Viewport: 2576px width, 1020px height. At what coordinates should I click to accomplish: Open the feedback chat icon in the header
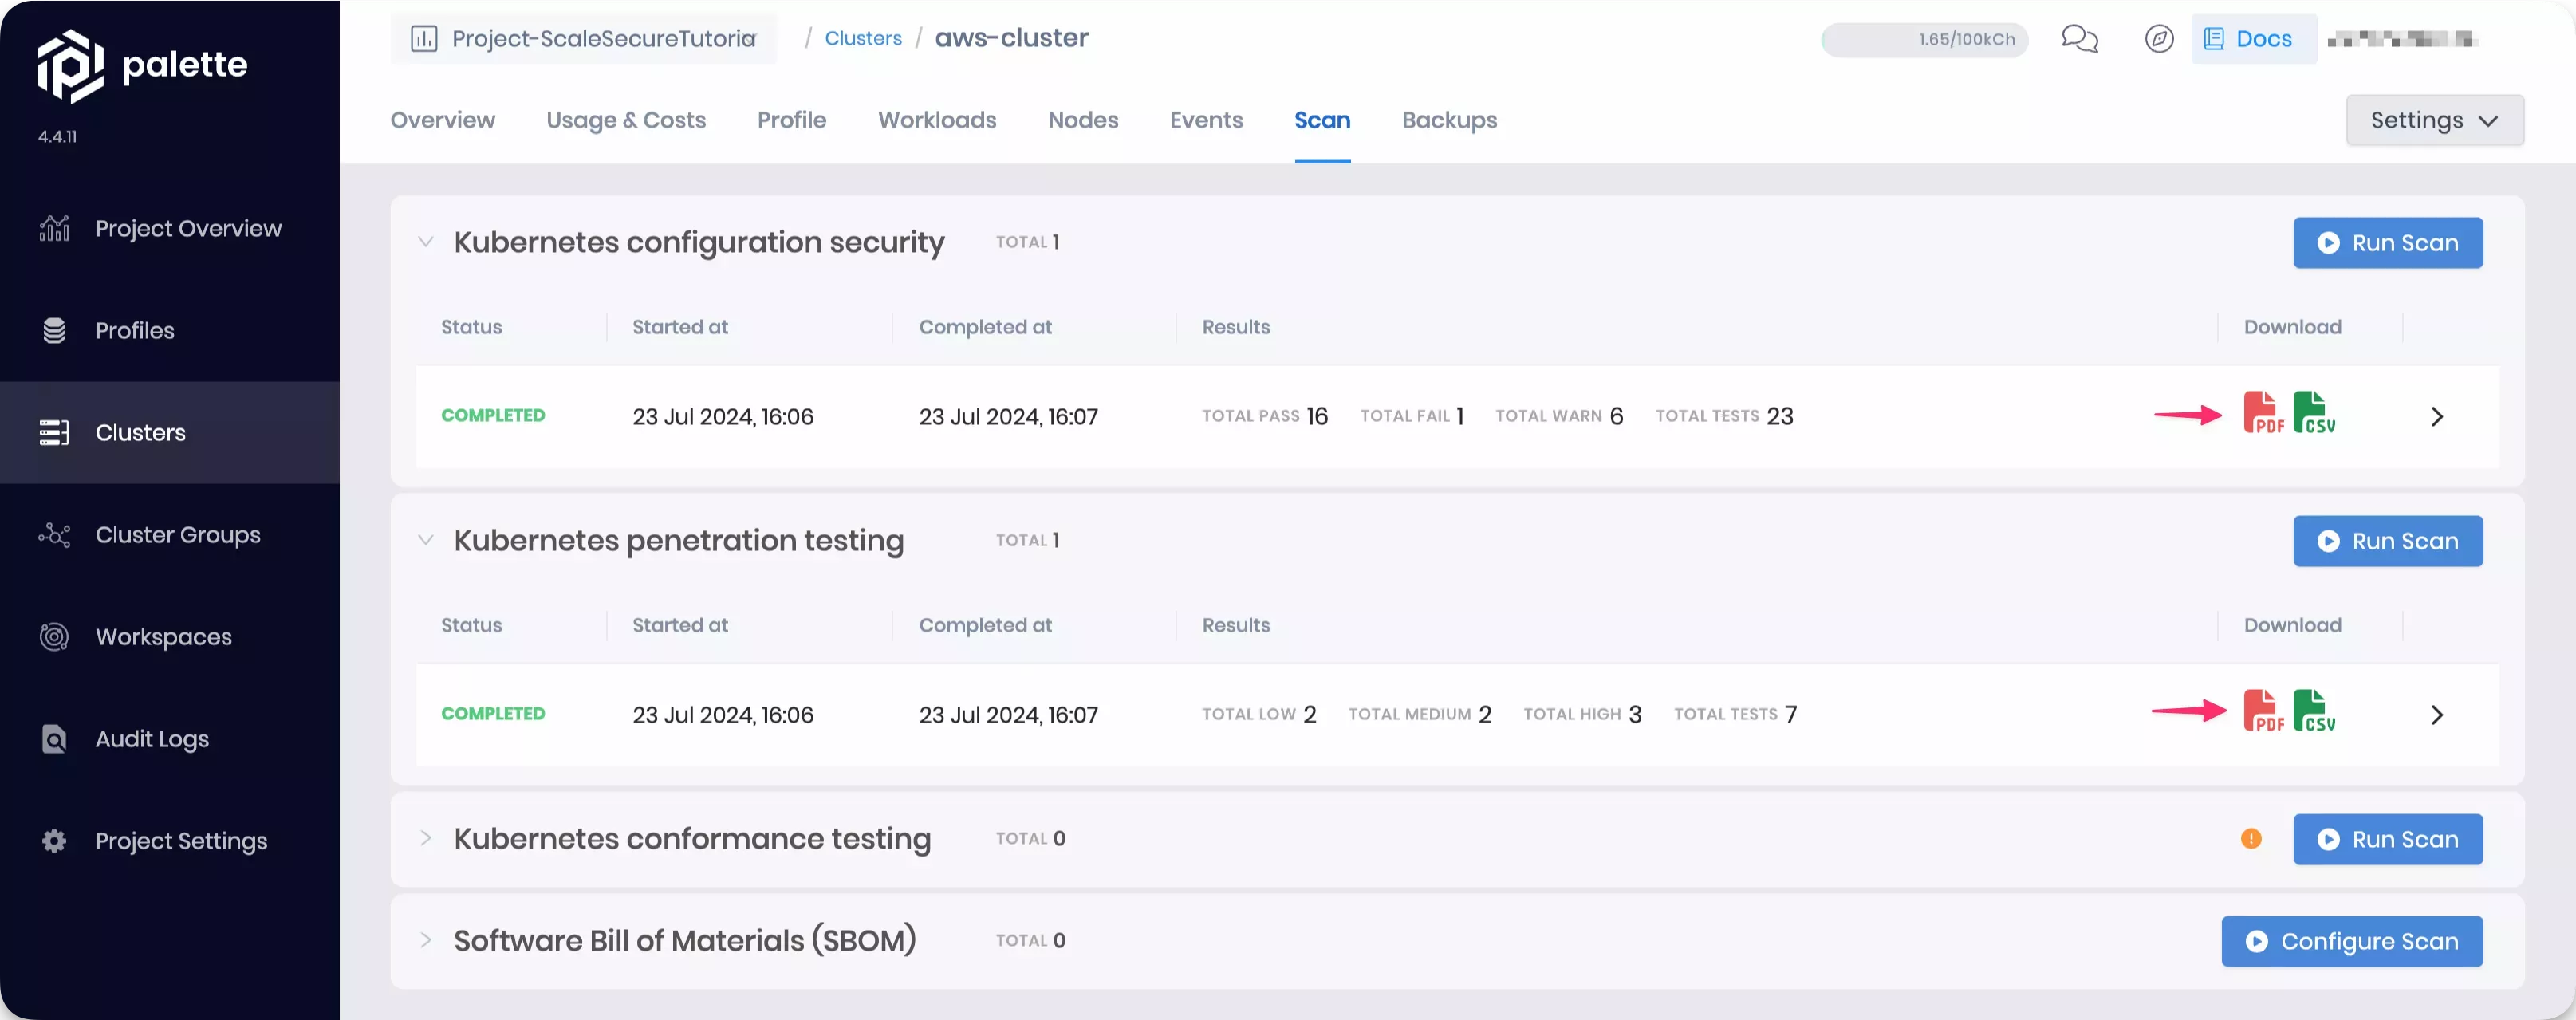click(2080, 39)
